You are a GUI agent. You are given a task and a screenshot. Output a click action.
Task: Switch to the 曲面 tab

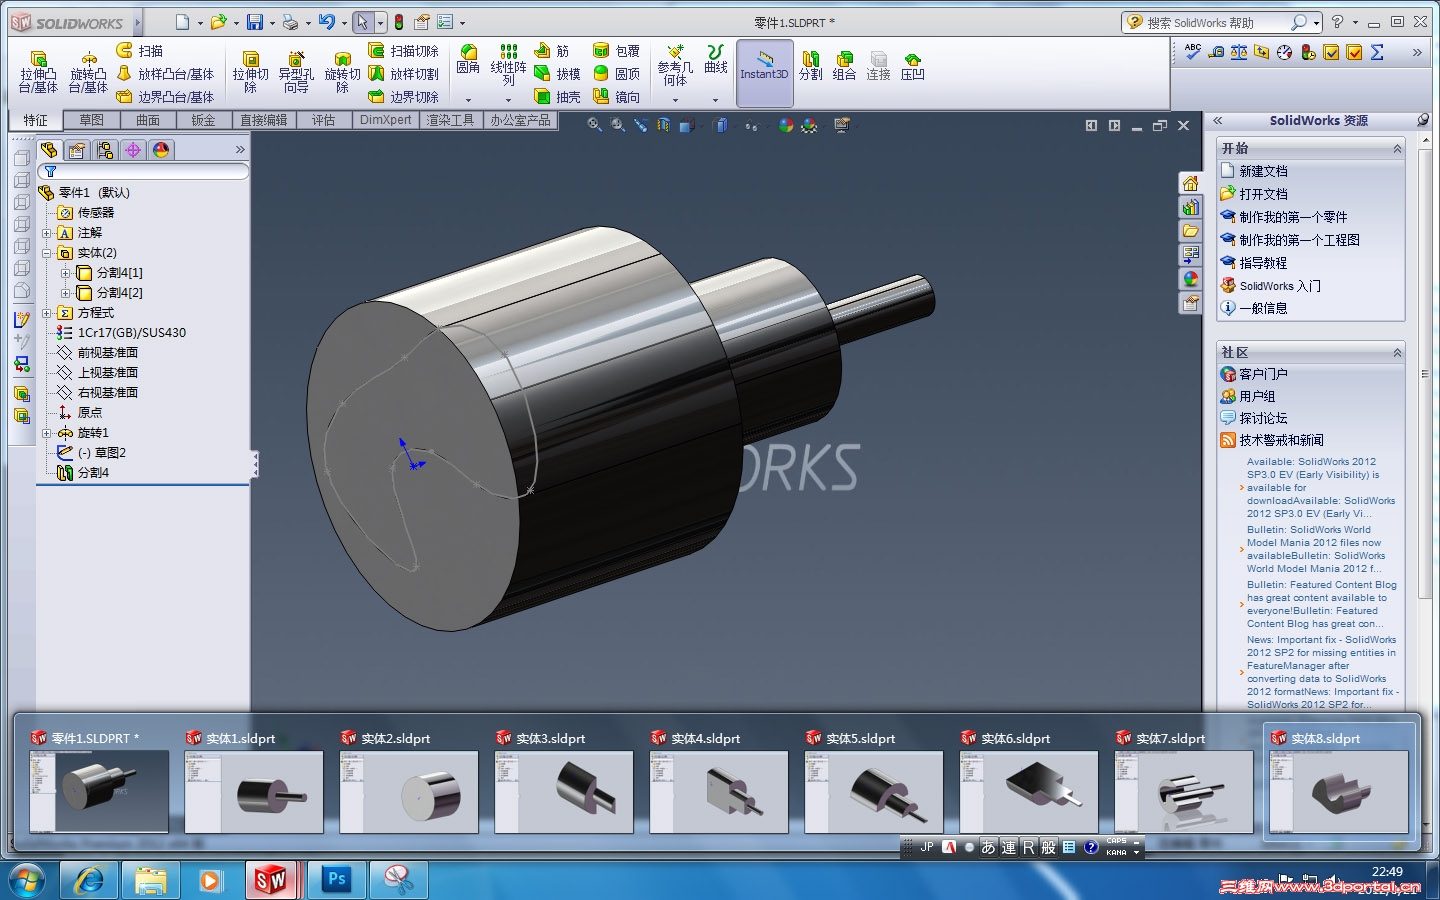(x=148, y=120)
